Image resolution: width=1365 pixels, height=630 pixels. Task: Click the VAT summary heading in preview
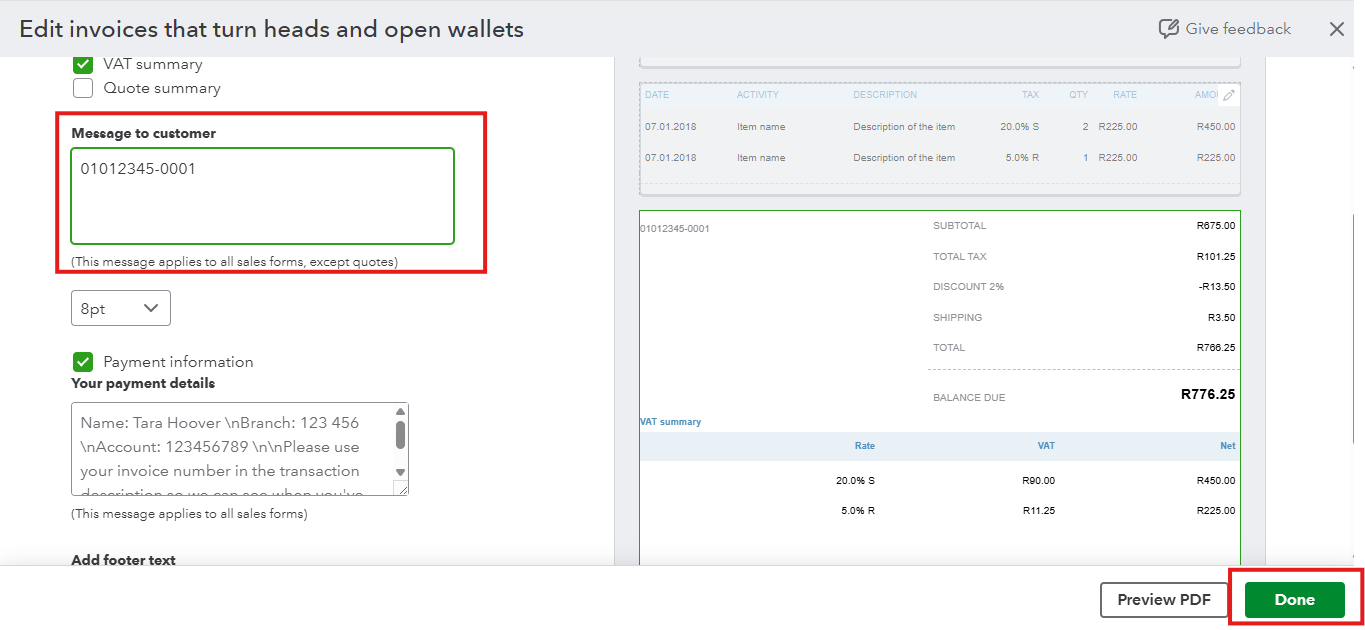coord(670,422)
